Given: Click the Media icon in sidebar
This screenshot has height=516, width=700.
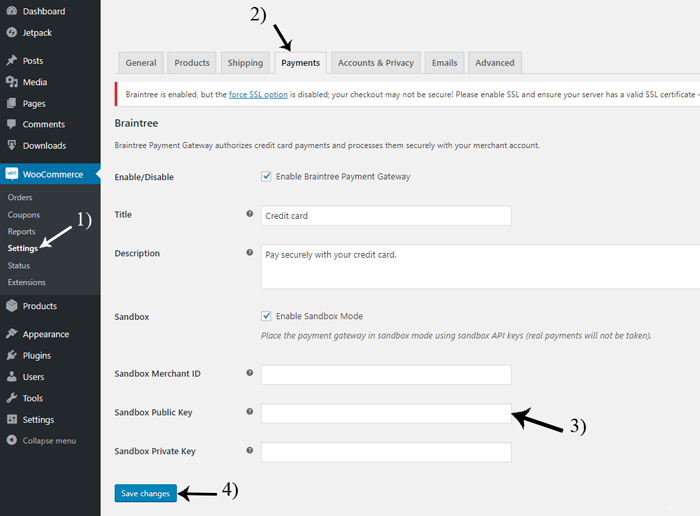Looking at the screenshot, I should (x=12, y=82).
